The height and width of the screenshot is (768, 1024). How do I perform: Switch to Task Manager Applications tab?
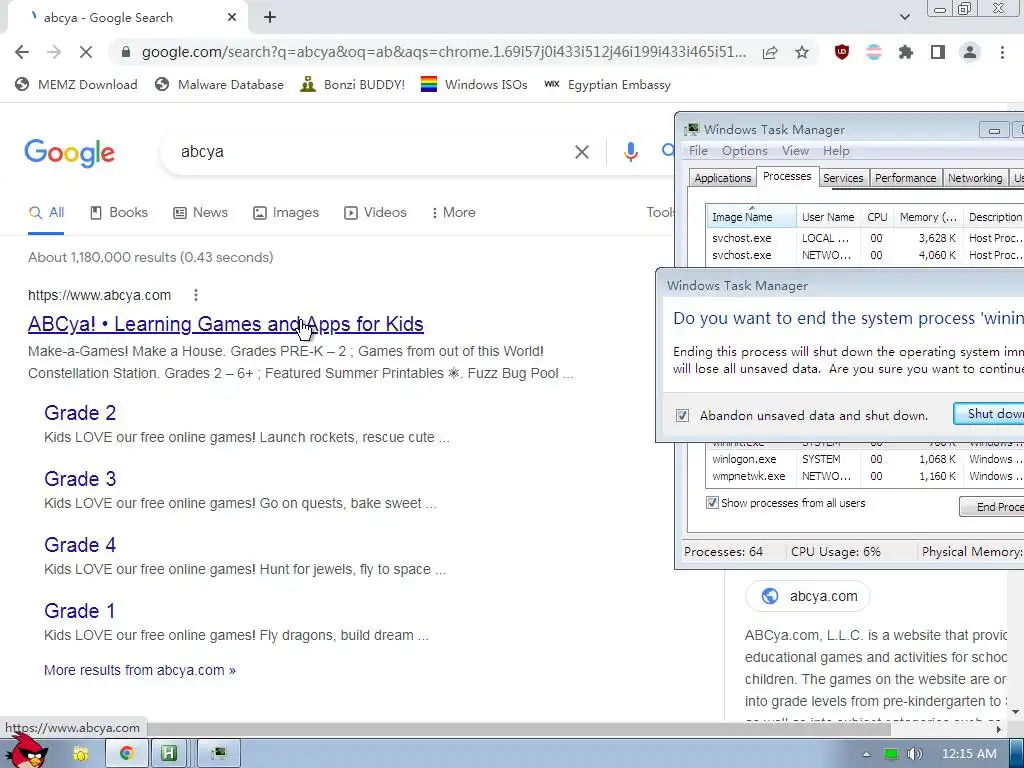(722, 178)
